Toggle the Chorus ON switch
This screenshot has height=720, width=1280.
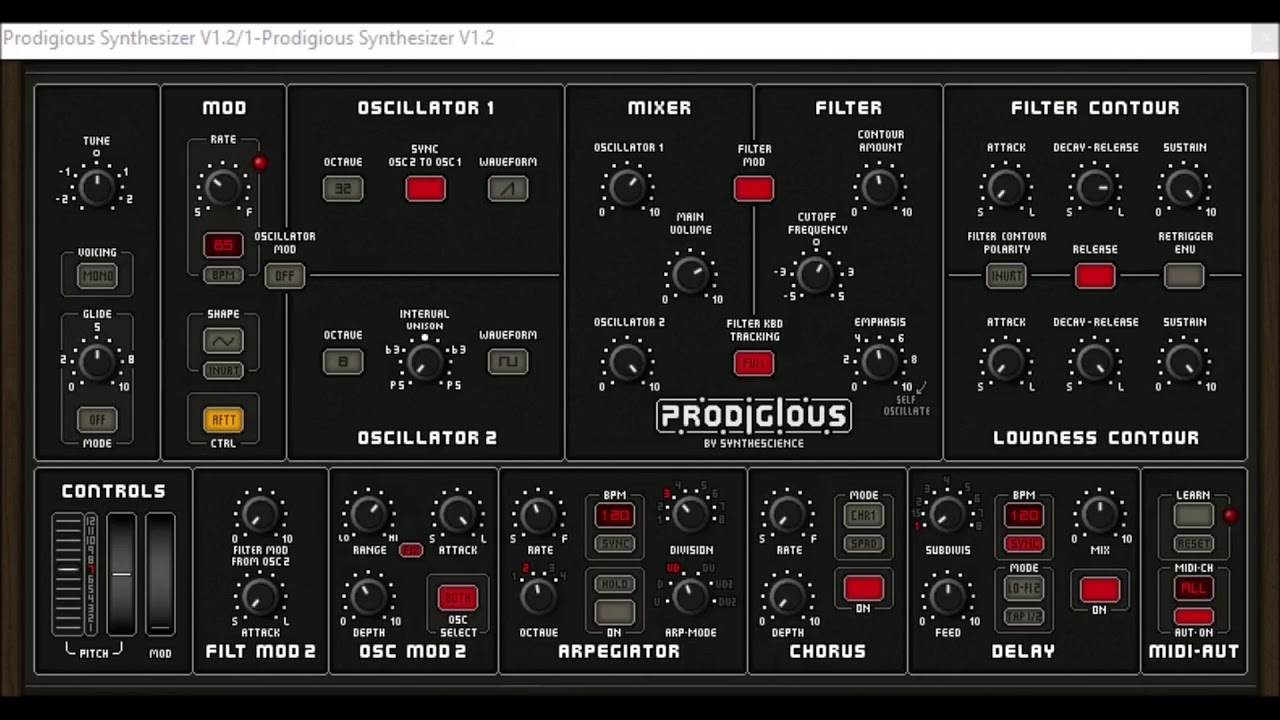(863, 588)
